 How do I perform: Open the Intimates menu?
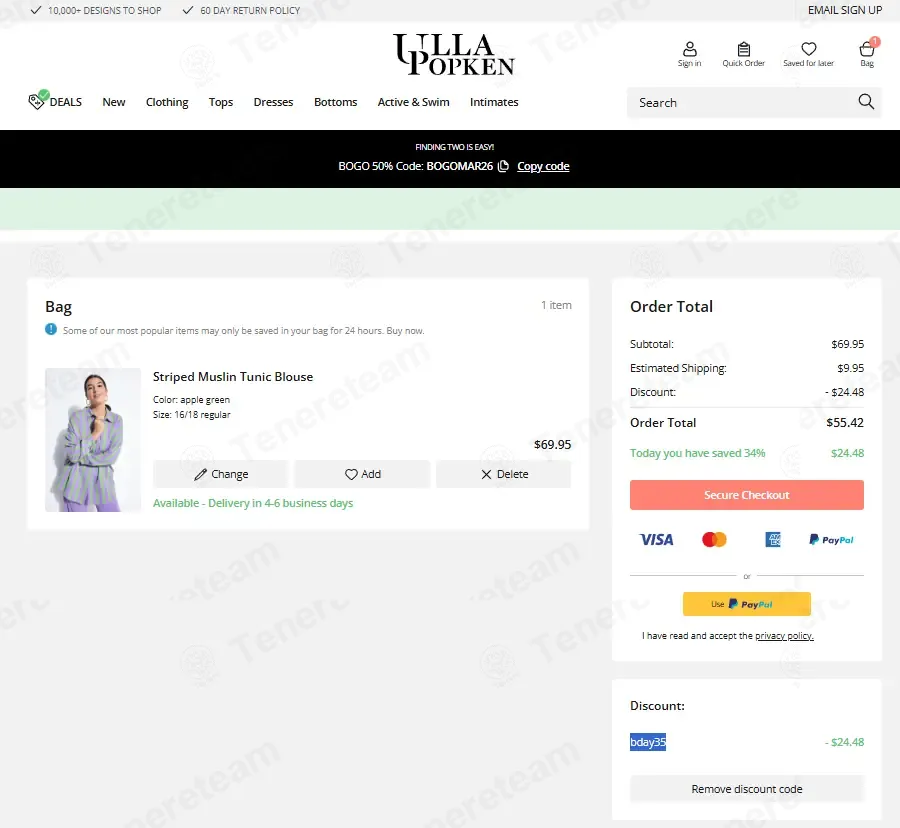[494, 102]
